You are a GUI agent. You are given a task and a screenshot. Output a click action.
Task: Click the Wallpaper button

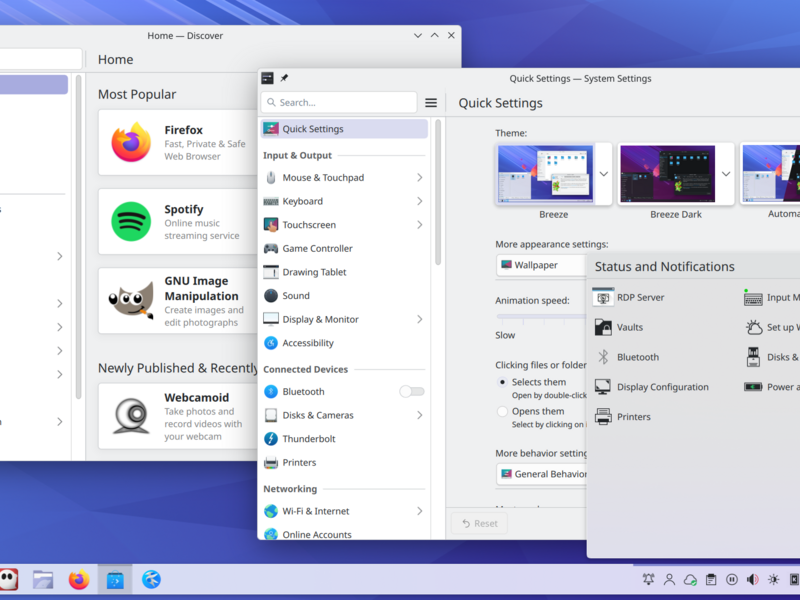(541, 265)
